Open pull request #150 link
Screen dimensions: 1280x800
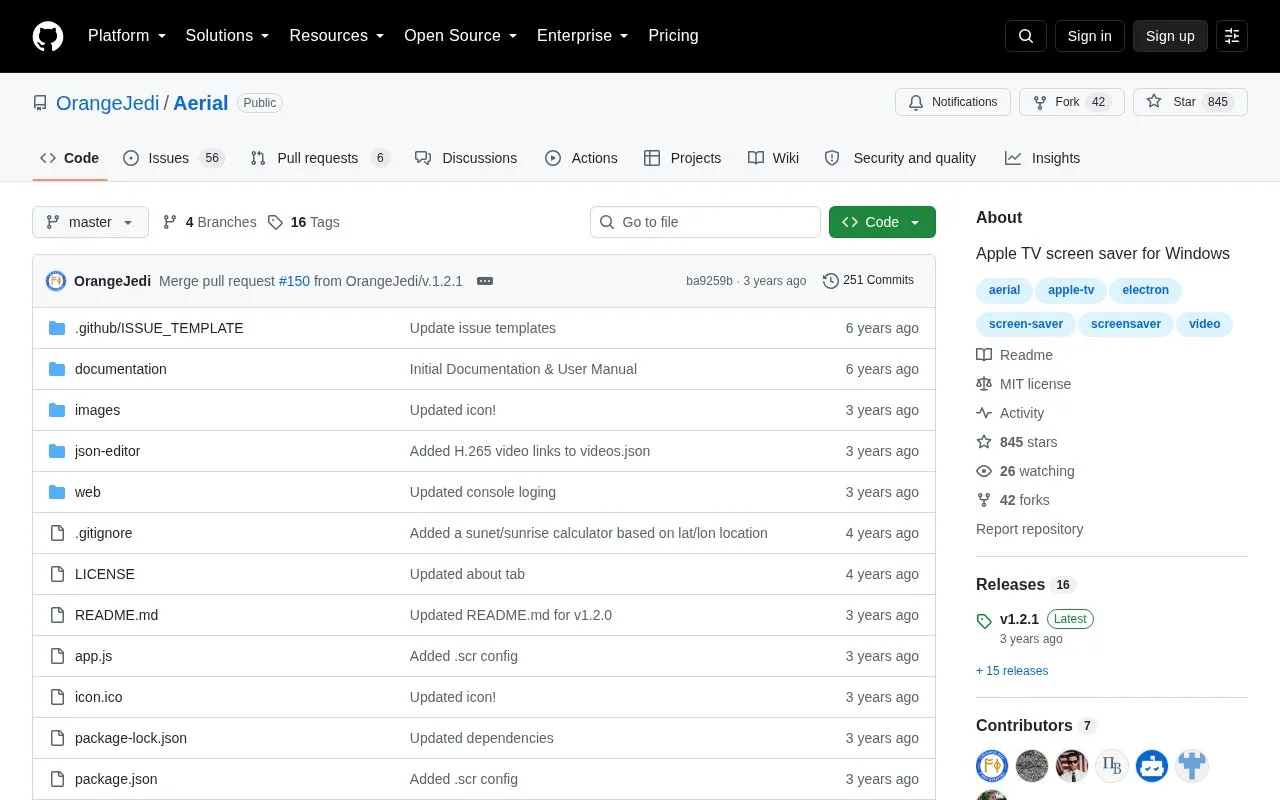coord(294,281)
